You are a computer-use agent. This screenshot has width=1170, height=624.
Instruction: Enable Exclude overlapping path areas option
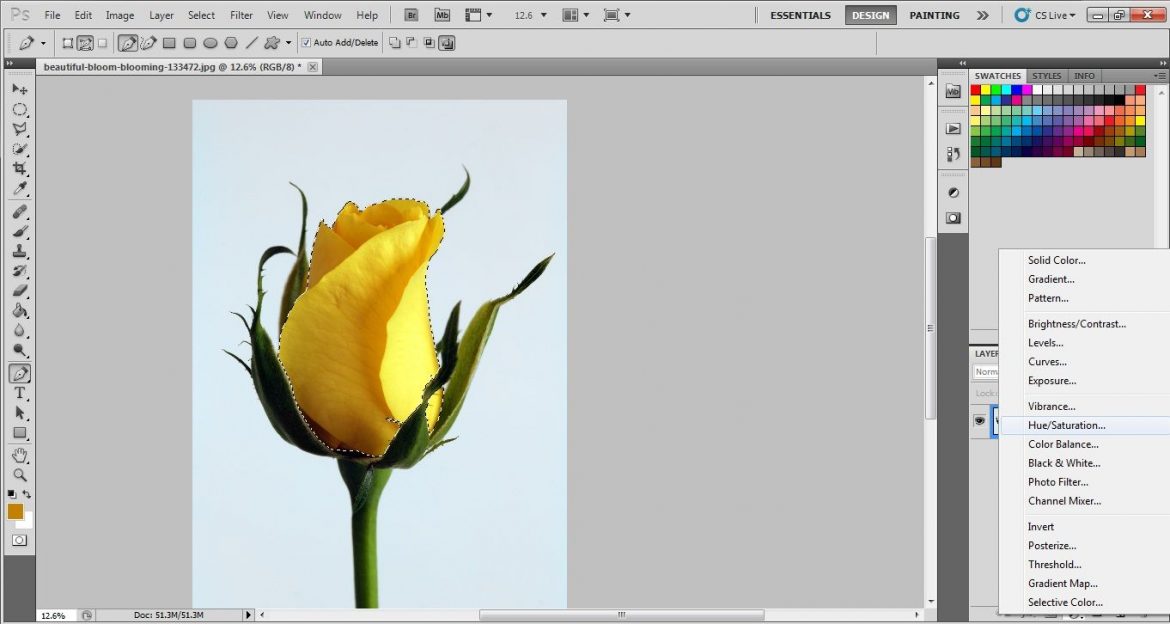pyautogui.click(x=446, y=43)
